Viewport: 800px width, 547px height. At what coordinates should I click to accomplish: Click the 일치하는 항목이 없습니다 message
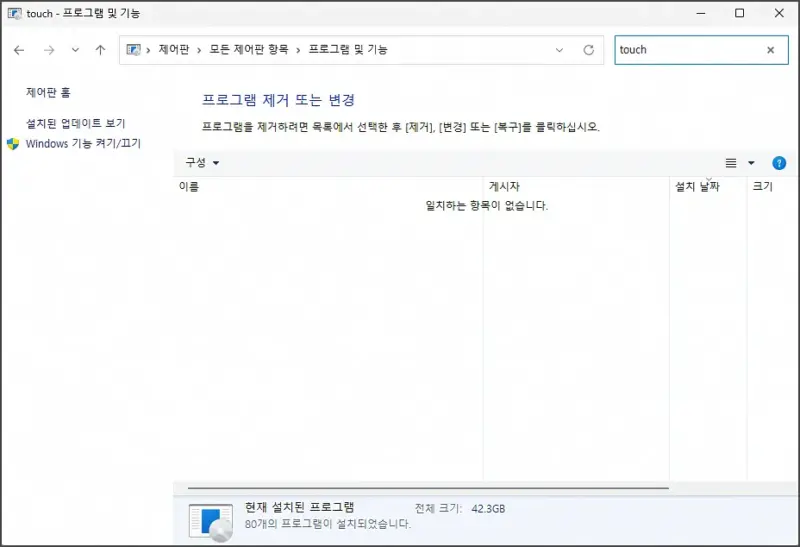tap(486, 206)
